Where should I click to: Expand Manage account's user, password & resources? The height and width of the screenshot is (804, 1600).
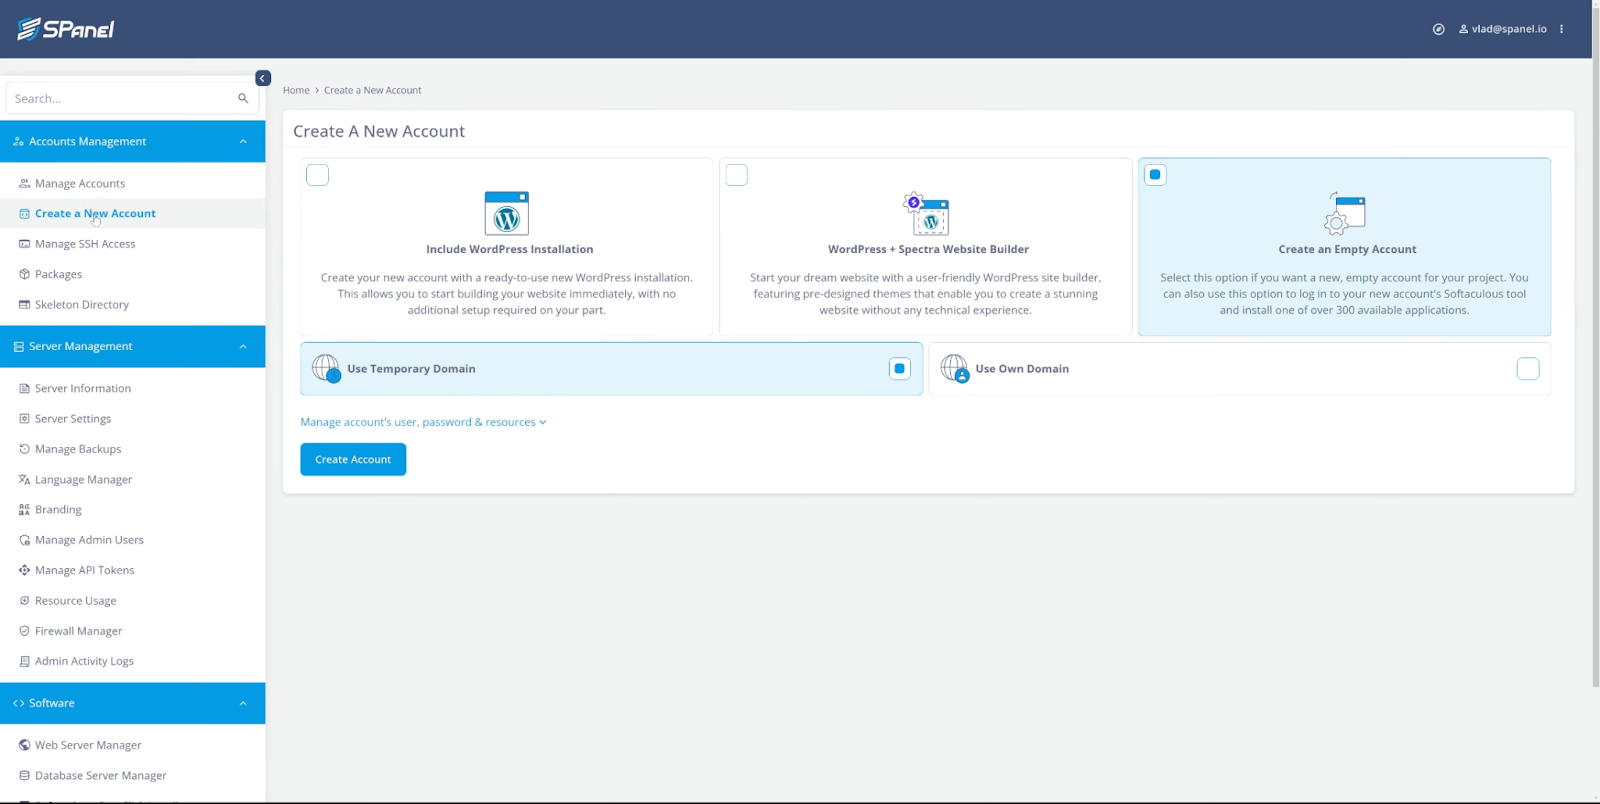[x=423, y=422]
